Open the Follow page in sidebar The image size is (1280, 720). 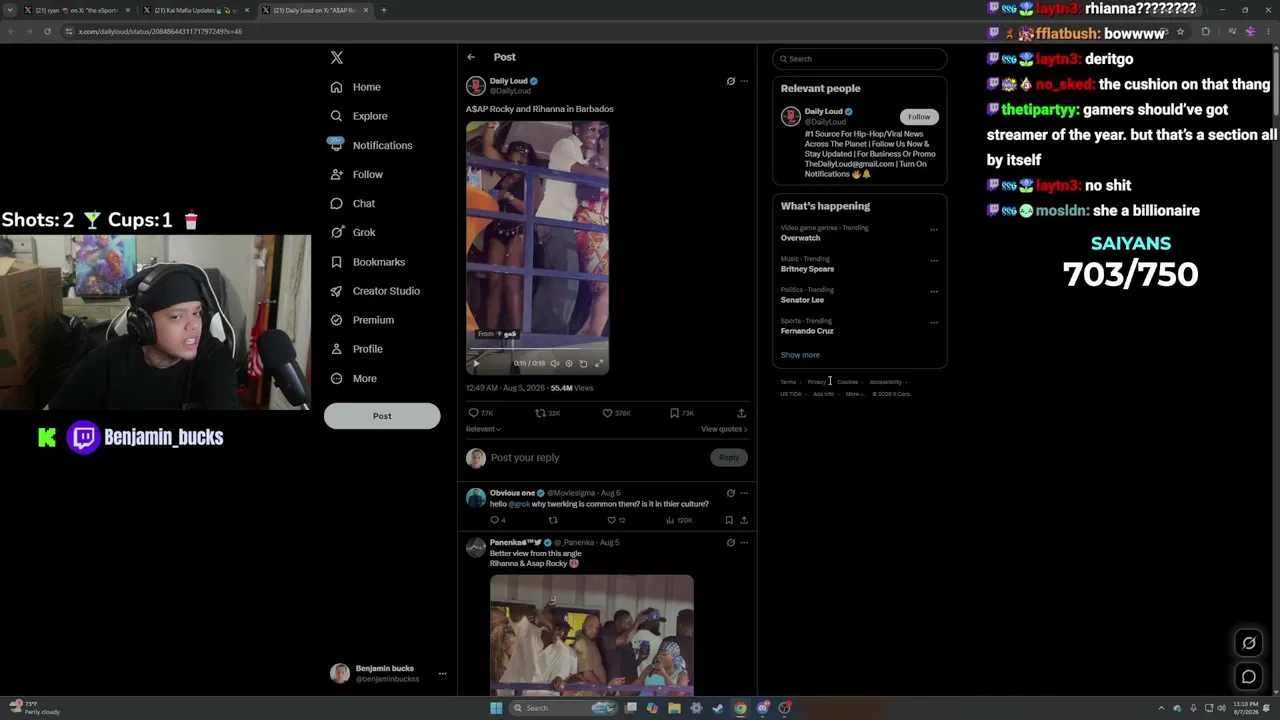click(x=357, y=174)
